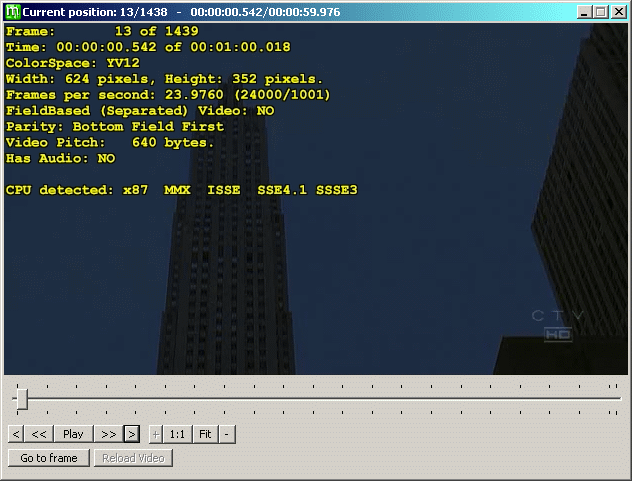Screen dimensions: 632x481
Task: Click the 'CPU detected' overlay line
Action: tap(181, 190)
